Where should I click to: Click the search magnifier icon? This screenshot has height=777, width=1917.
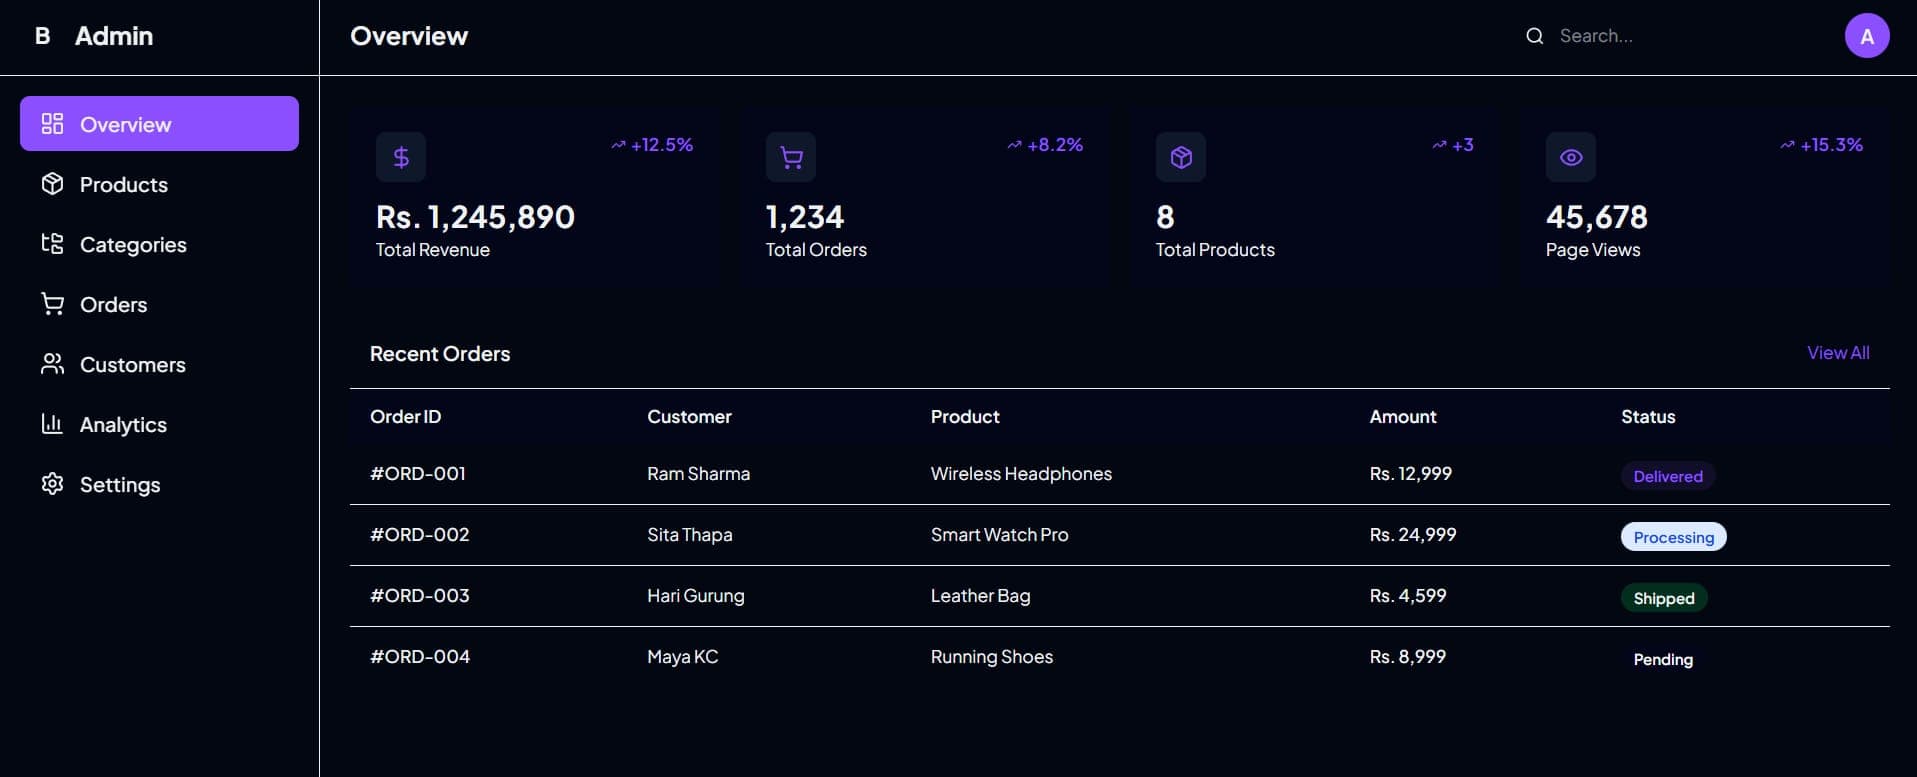click(1535, 36)
